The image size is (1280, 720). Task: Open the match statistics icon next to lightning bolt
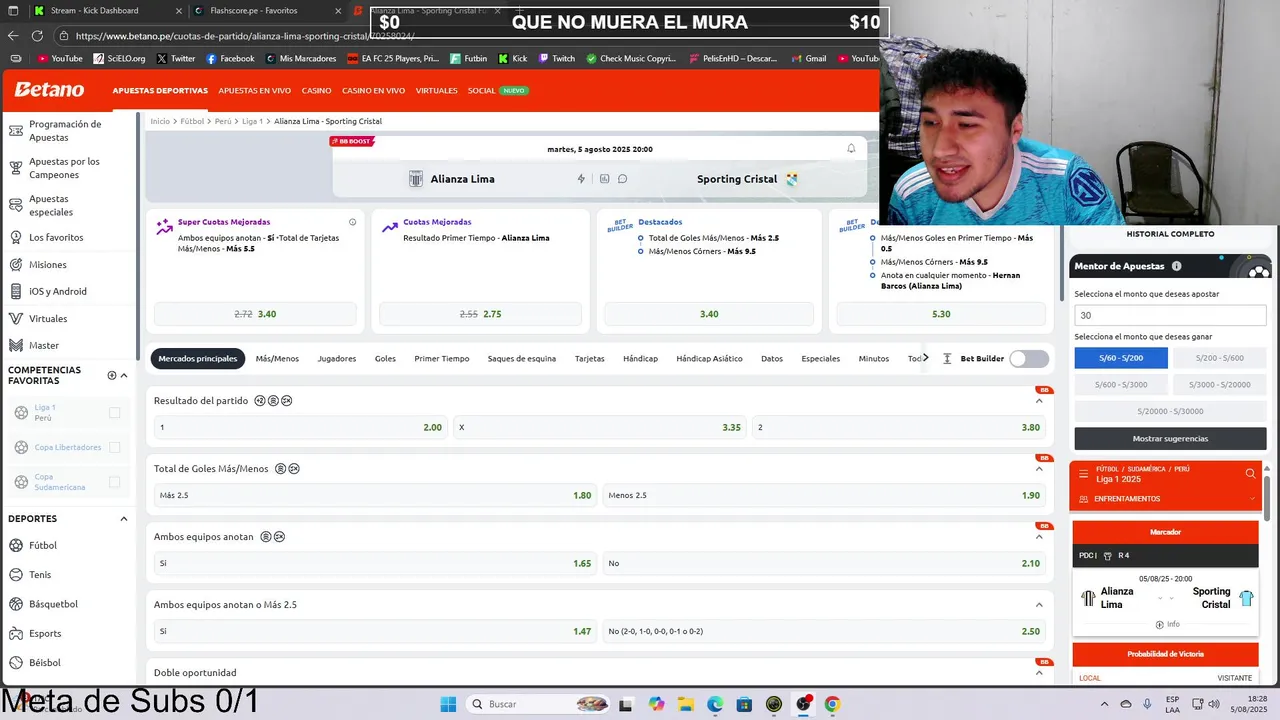[x=604, y=179]
